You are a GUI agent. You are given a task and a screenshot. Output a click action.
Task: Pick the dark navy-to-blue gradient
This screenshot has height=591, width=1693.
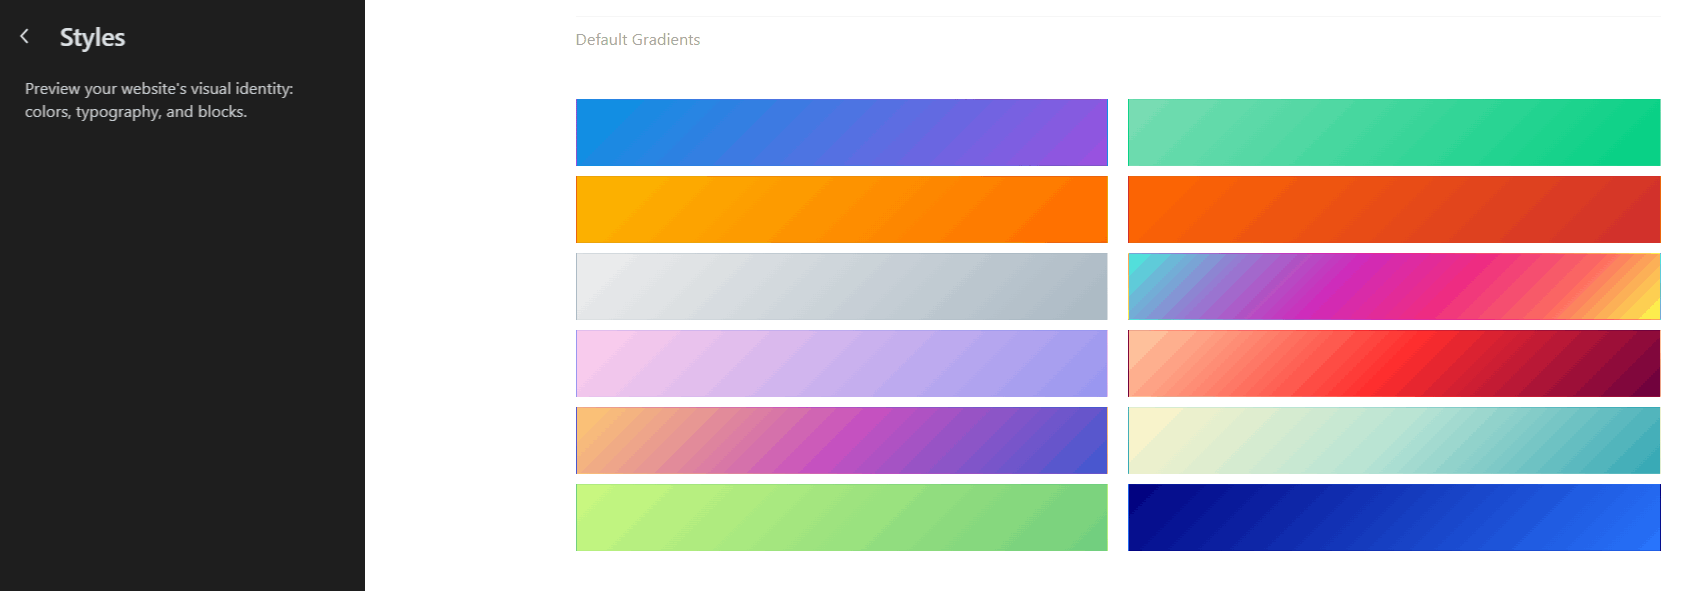click(x=1393, y=517)
